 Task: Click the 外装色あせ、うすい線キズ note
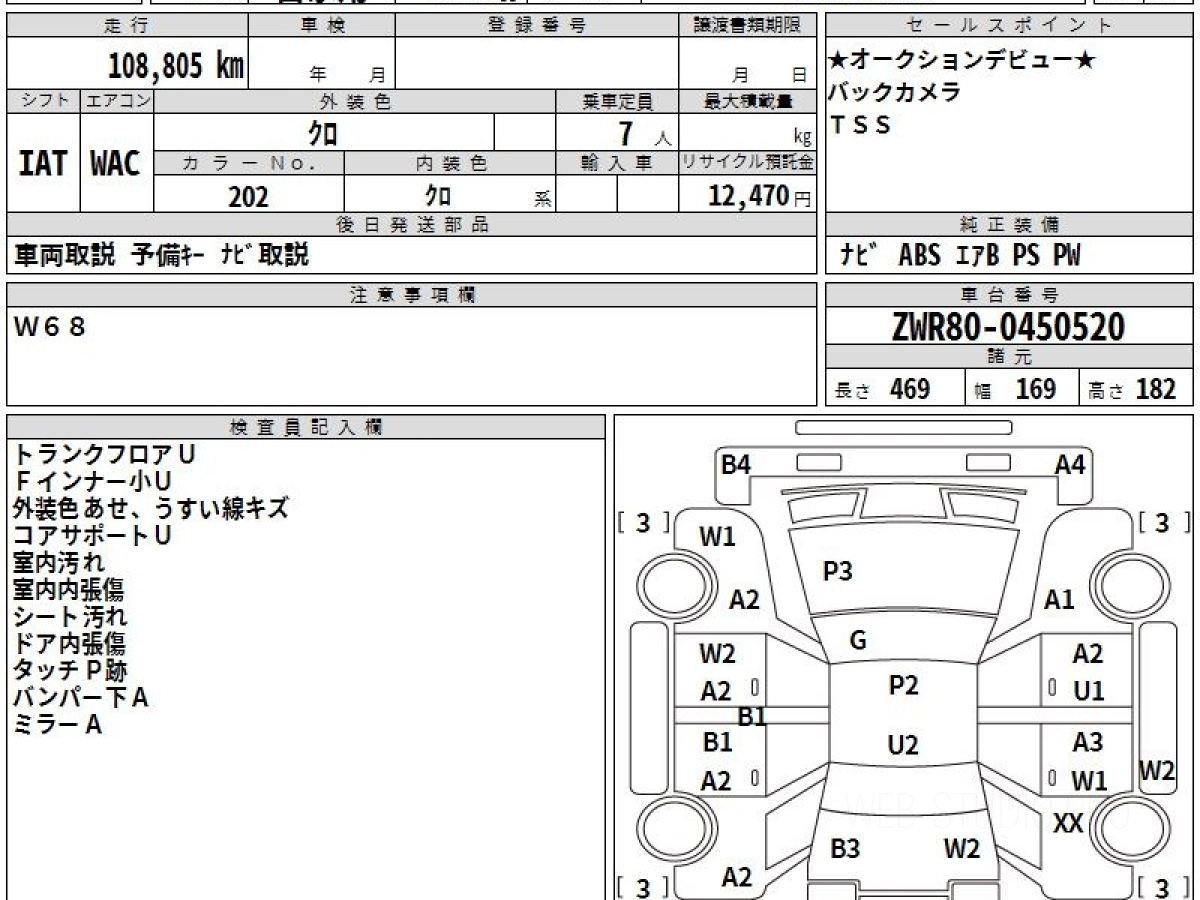[x=151, y=508]
